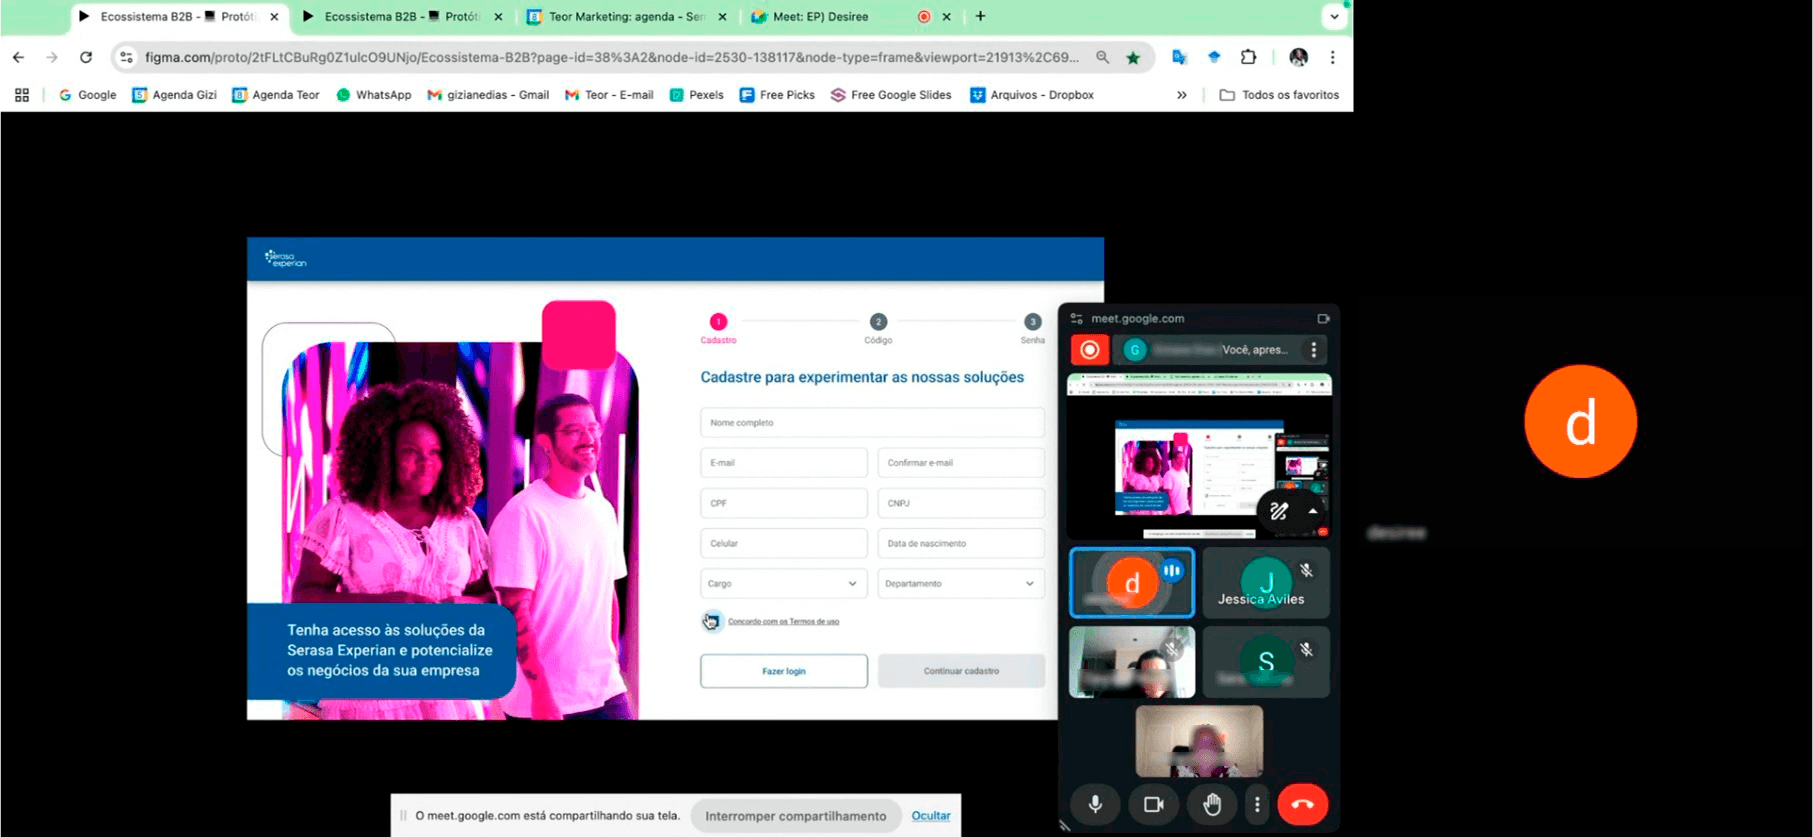Screen dimensions: 1813x837
Task: Open the Extensions puzzle icon
Action: tap(1248, 57)
